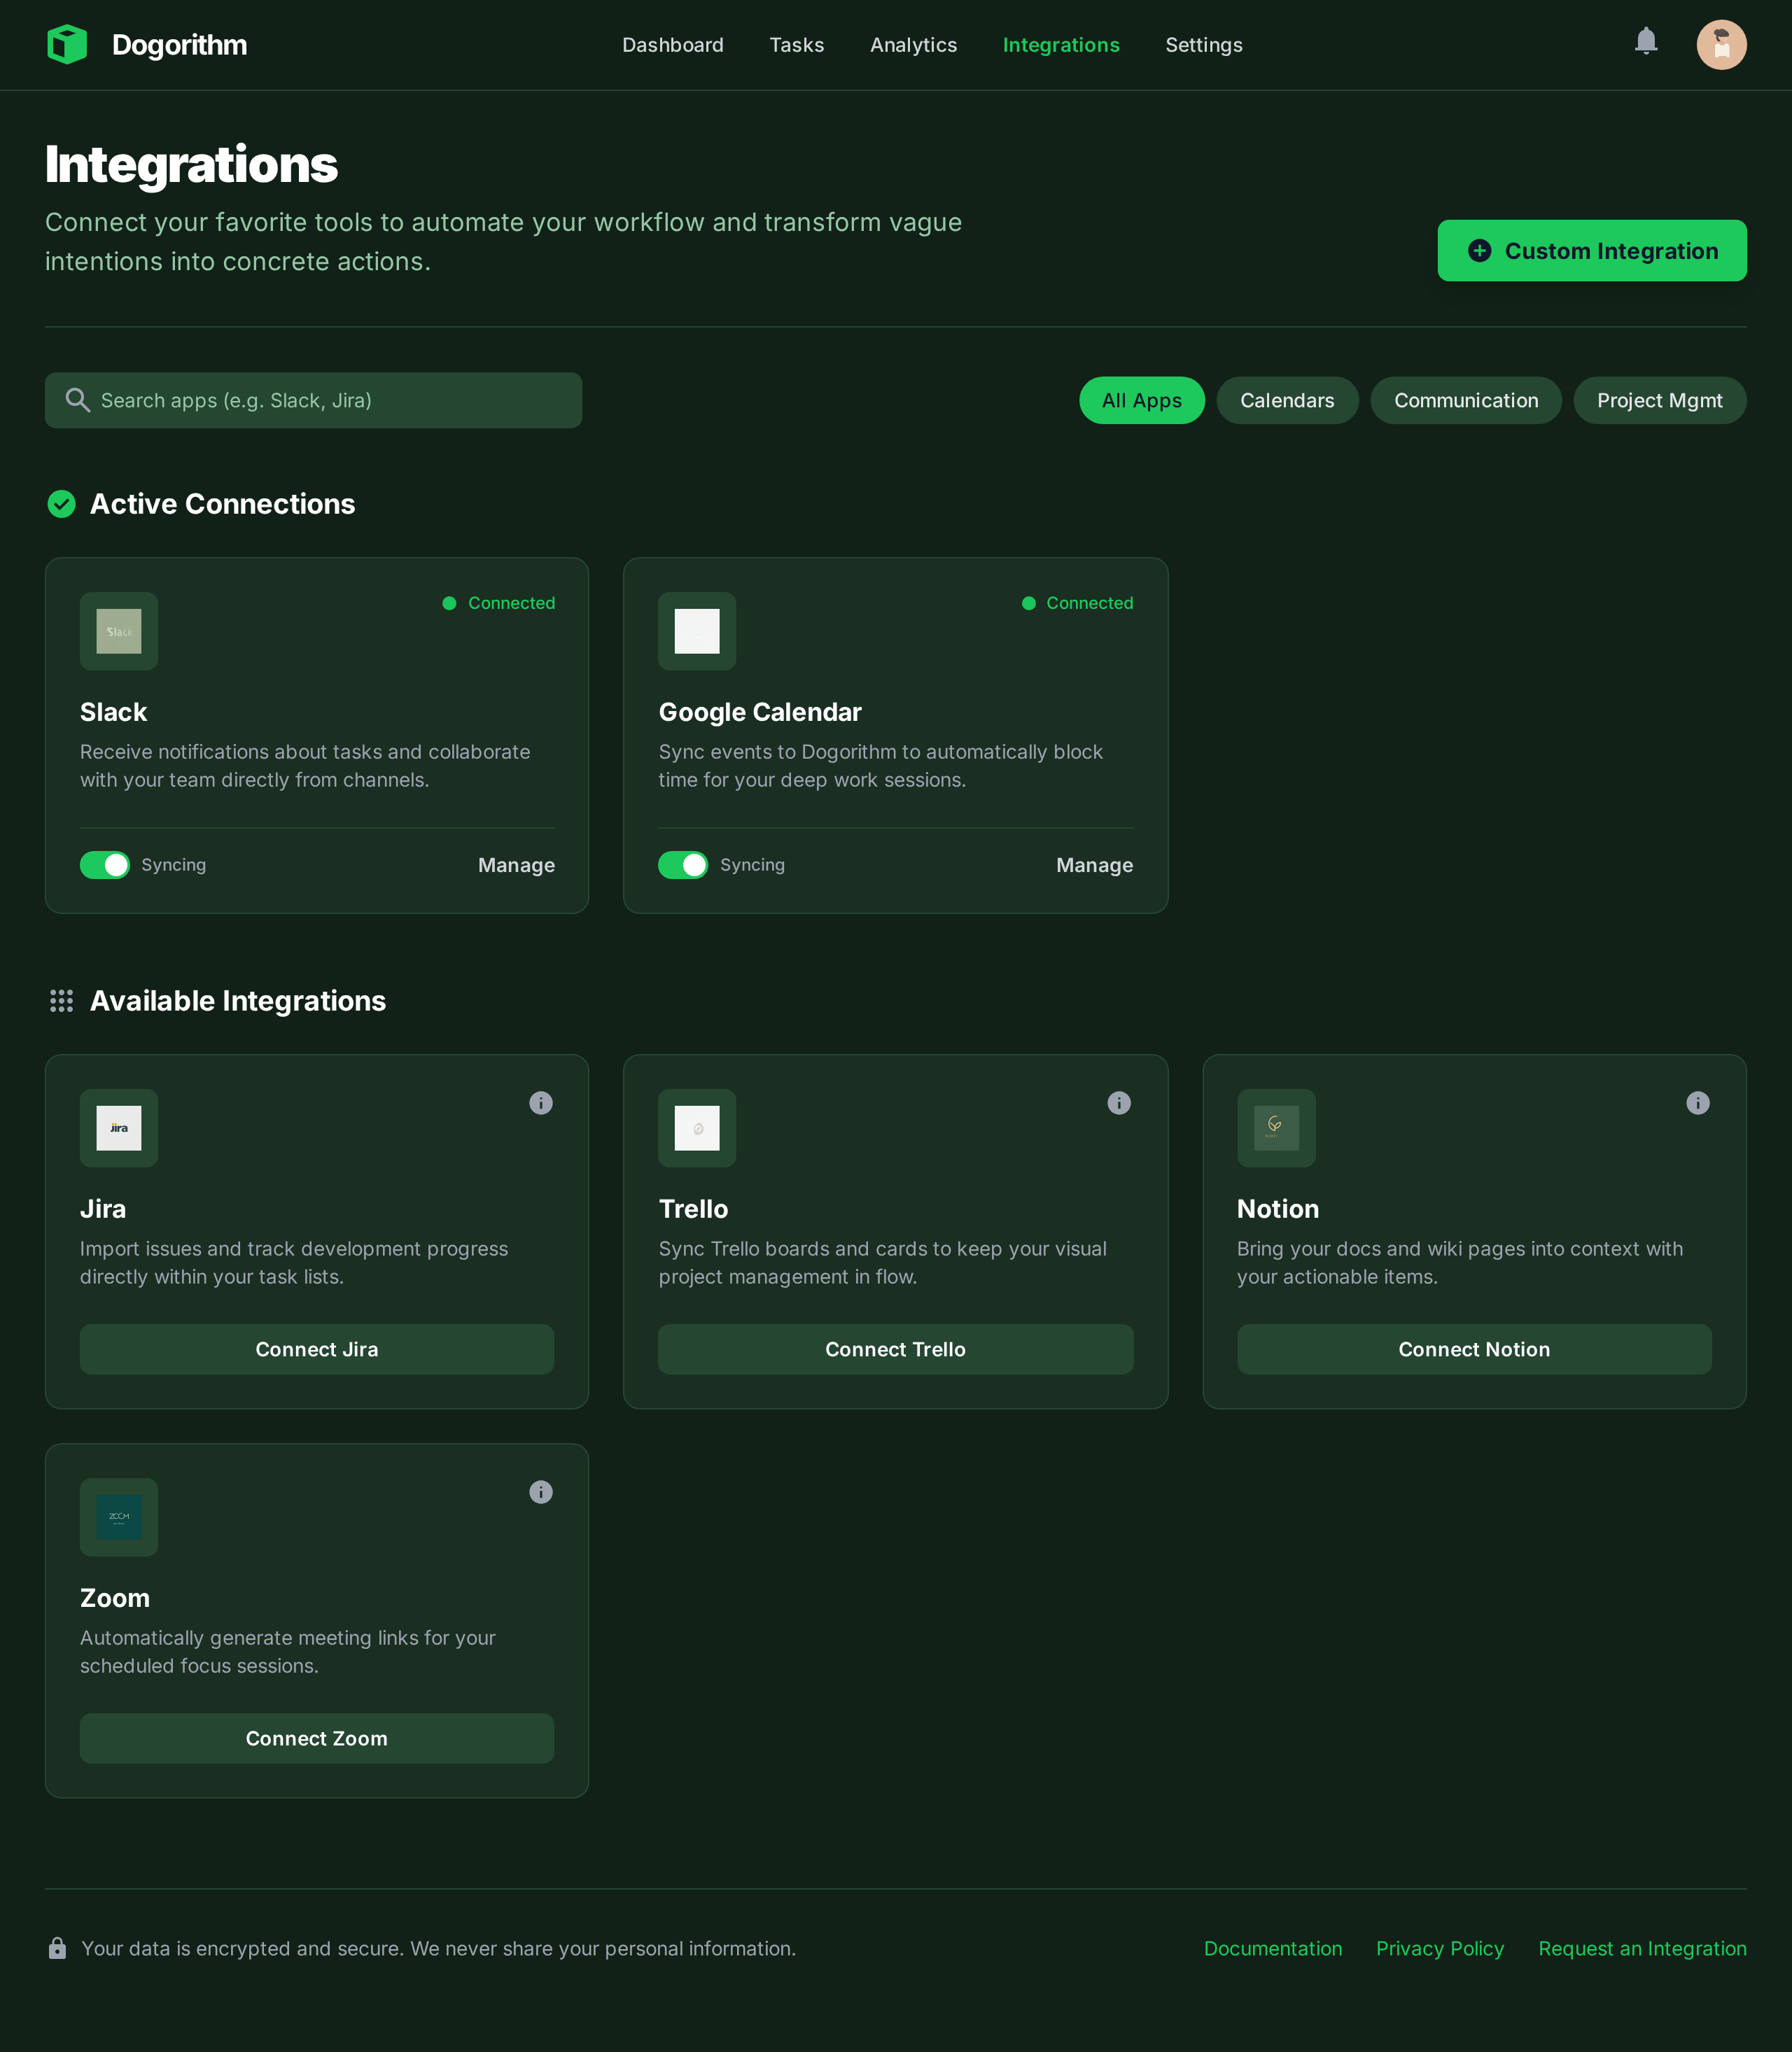Viewport: 1792px width, 2052px height.
Task: Filter by Project Mgmt
Action: (x=1660, y=400)
